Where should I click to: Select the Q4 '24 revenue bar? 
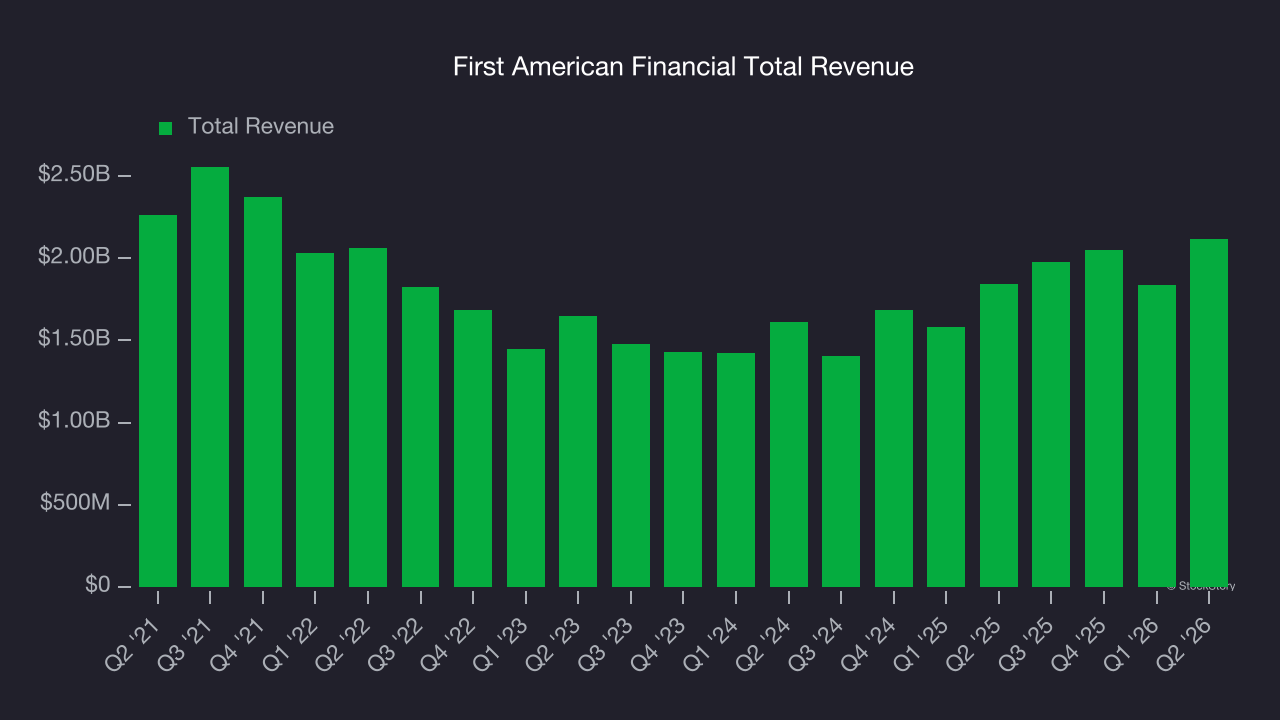(894, 448)
